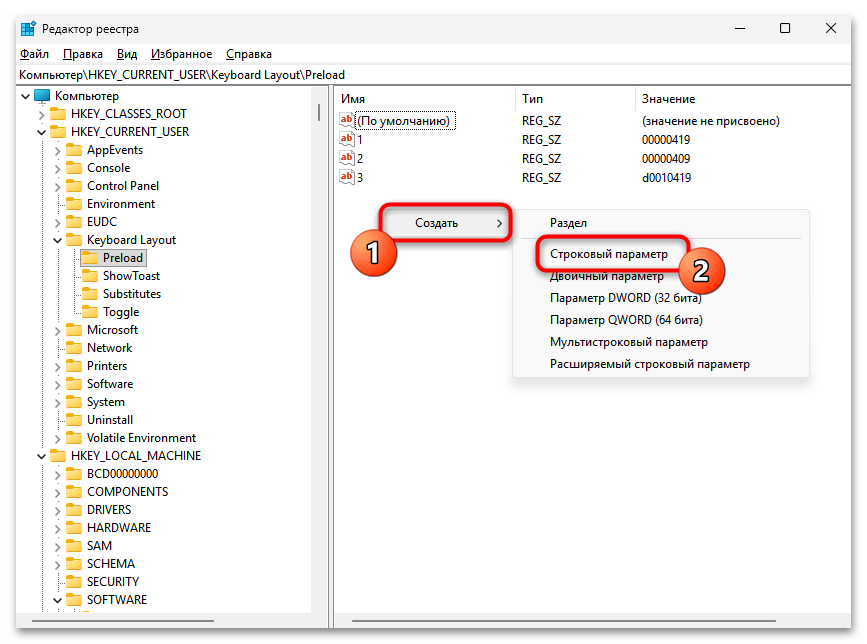
Task: Click the SECURITY folder icon
Action: click(74, 582)
